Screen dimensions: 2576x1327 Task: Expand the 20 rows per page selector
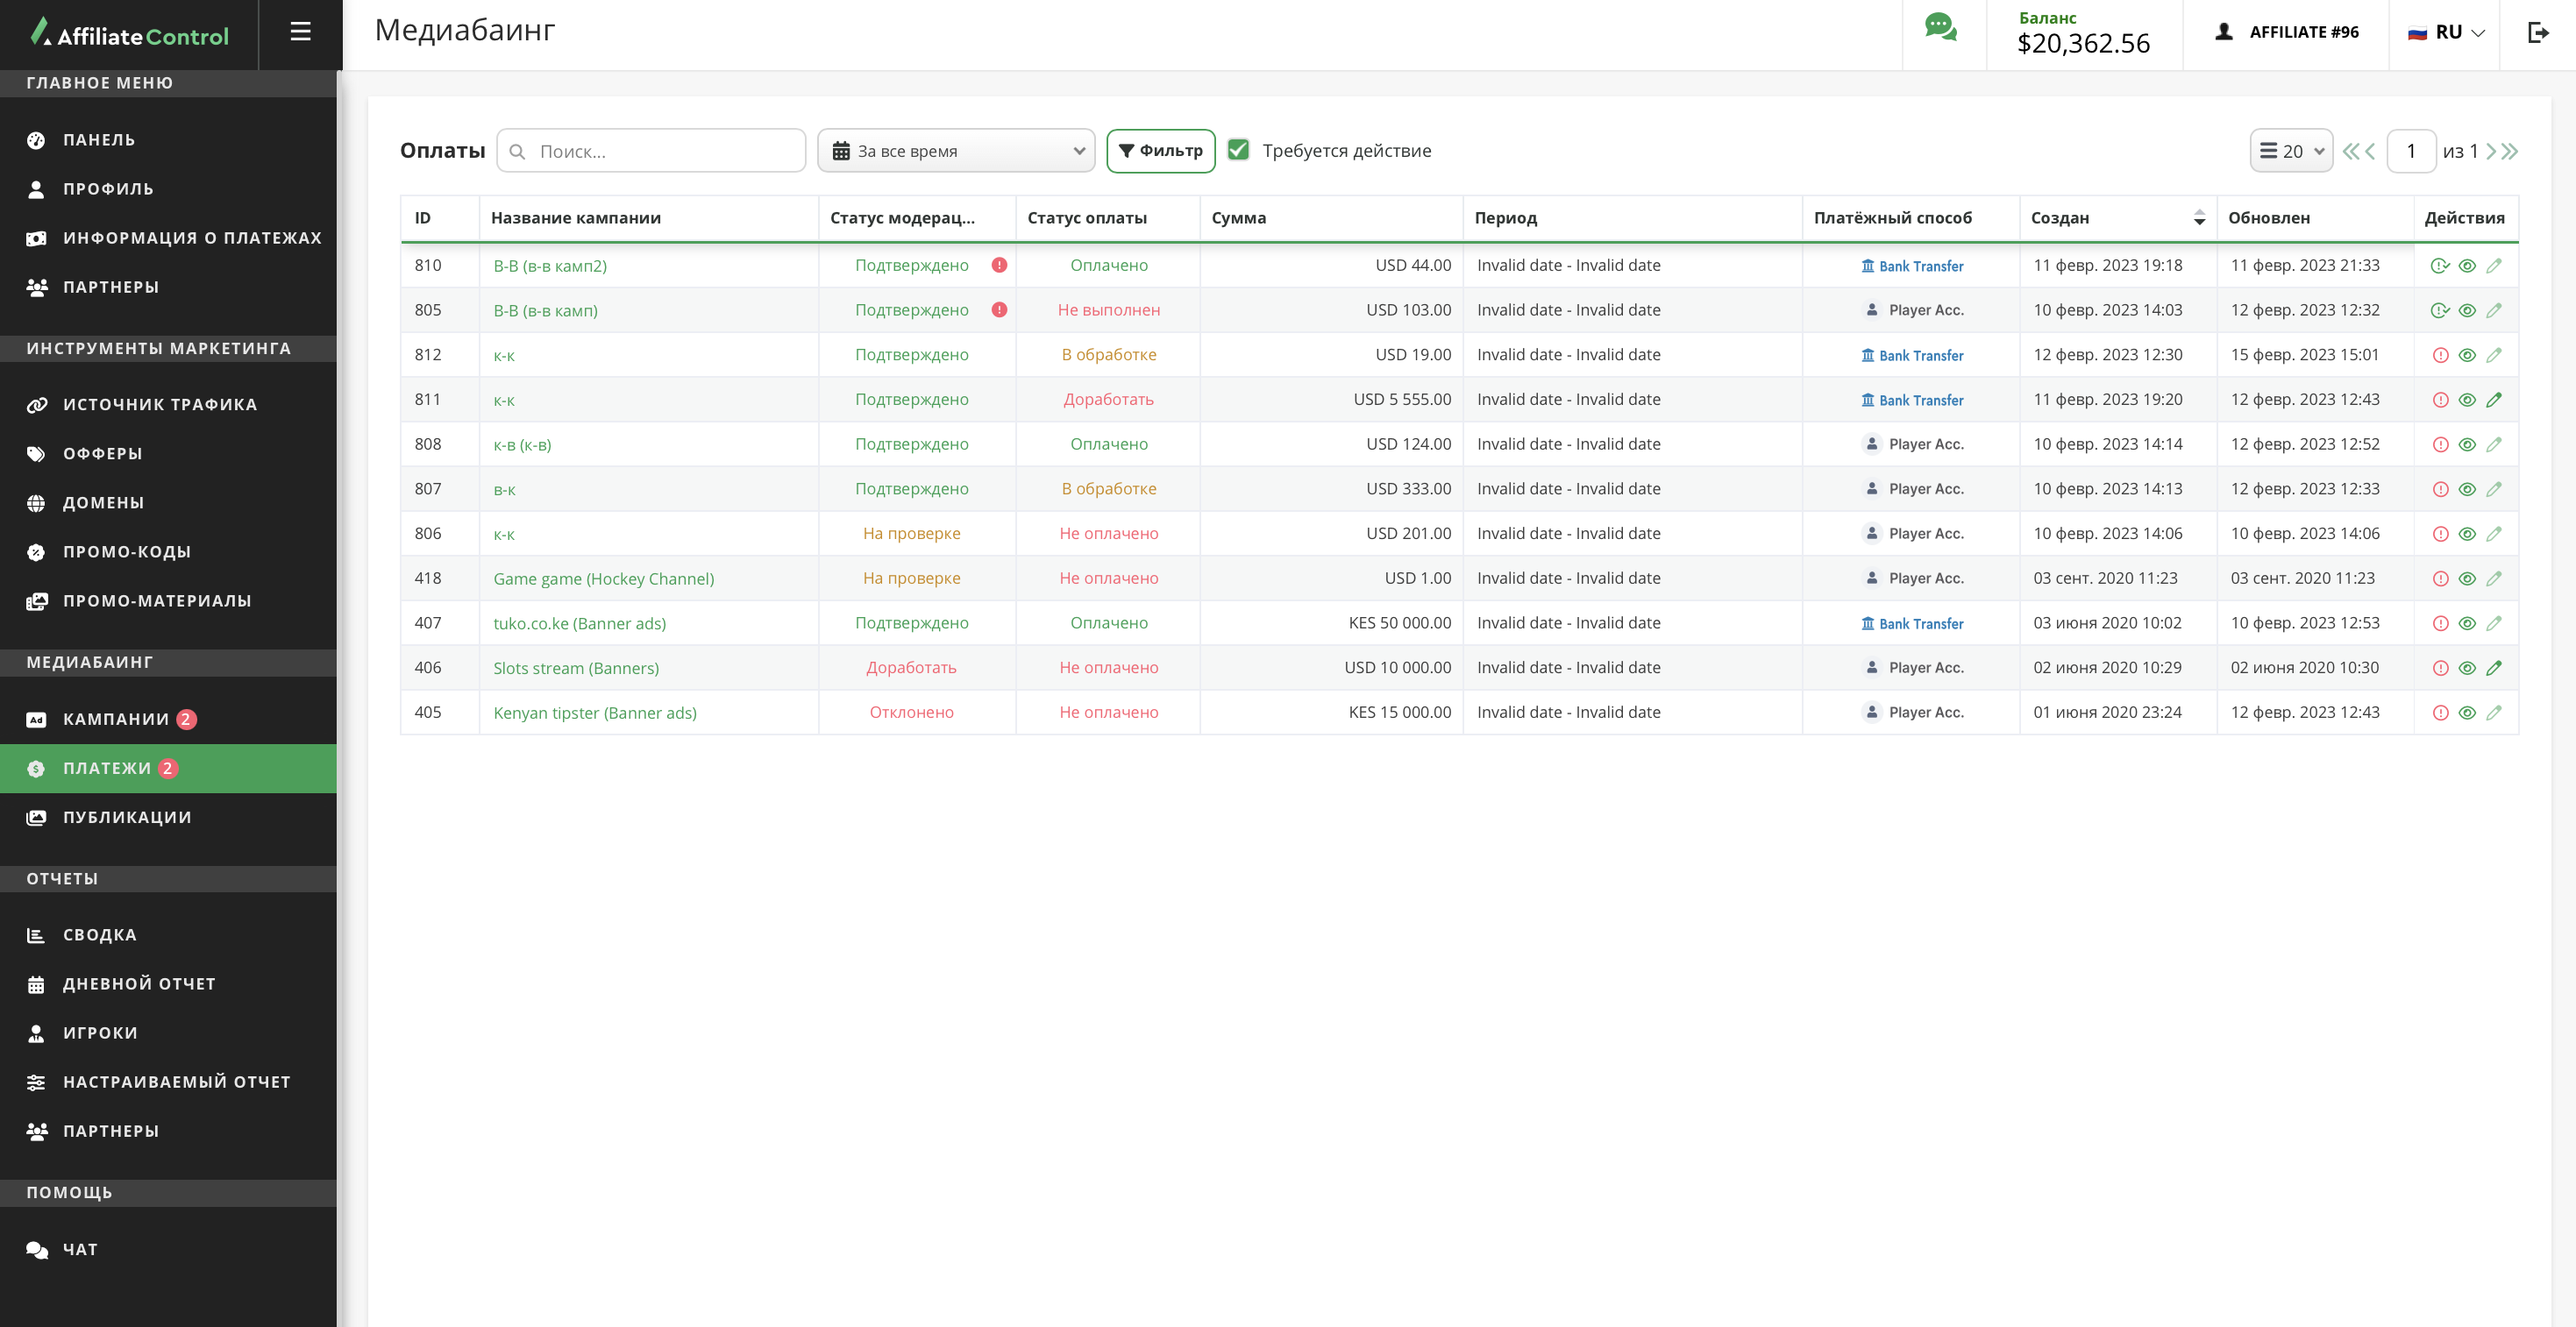(2291, 152)
